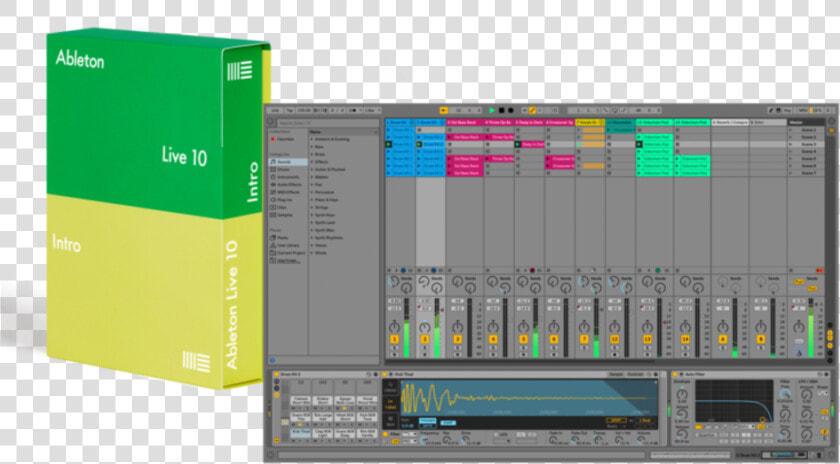The width and height of the screenshot is (840, 464).
Task: Select the 12 Wavetable track header
Action: [x=620, y=123]
